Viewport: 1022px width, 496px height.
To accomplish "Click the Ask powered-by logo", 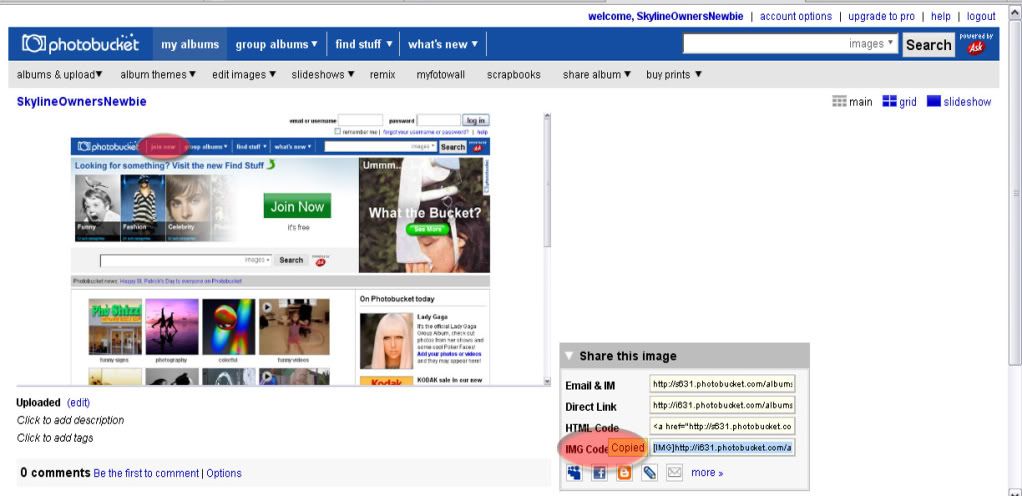I will (x=976, y=44).
